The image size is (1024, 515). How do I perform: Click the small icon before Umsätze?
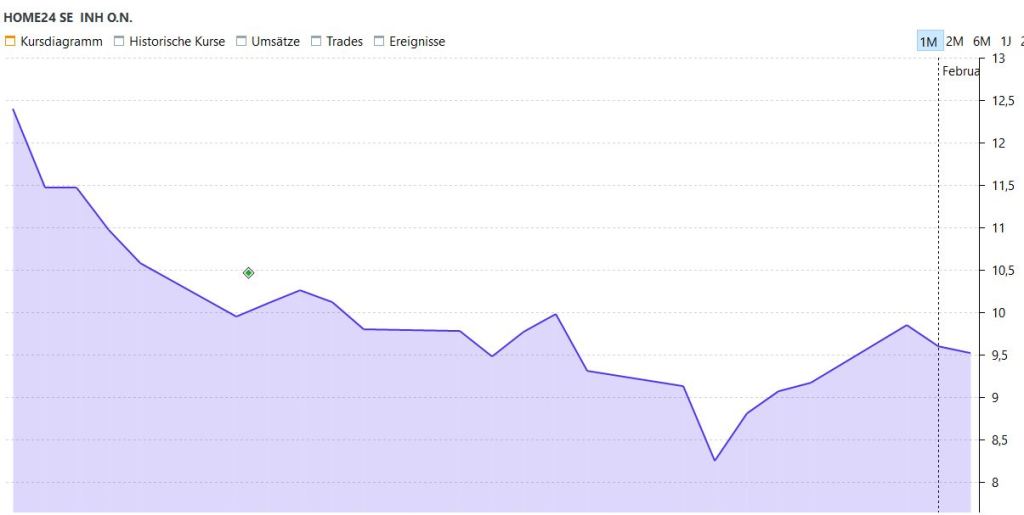(x=241, y=41)
